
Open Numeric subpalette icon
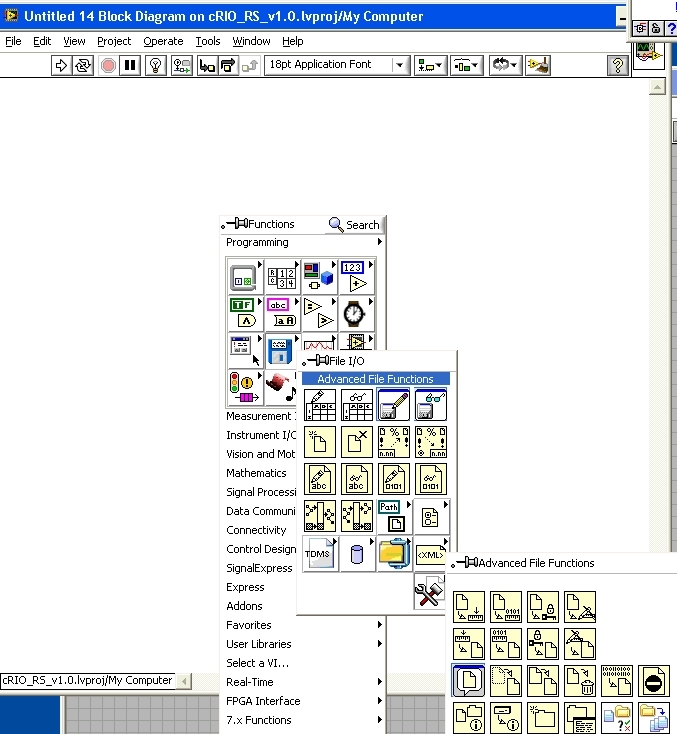pyautogui.click(x=356, y=277)
